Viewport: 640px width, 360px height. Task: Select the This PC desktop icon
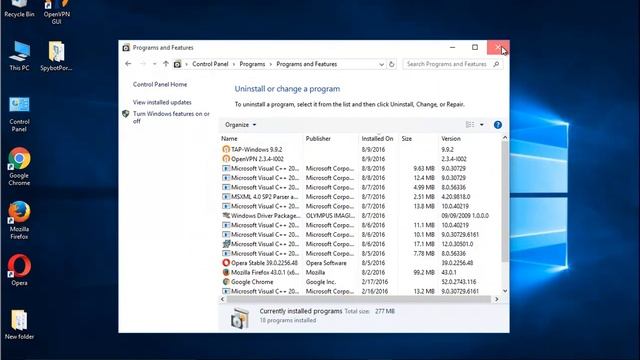coord(19,56)
